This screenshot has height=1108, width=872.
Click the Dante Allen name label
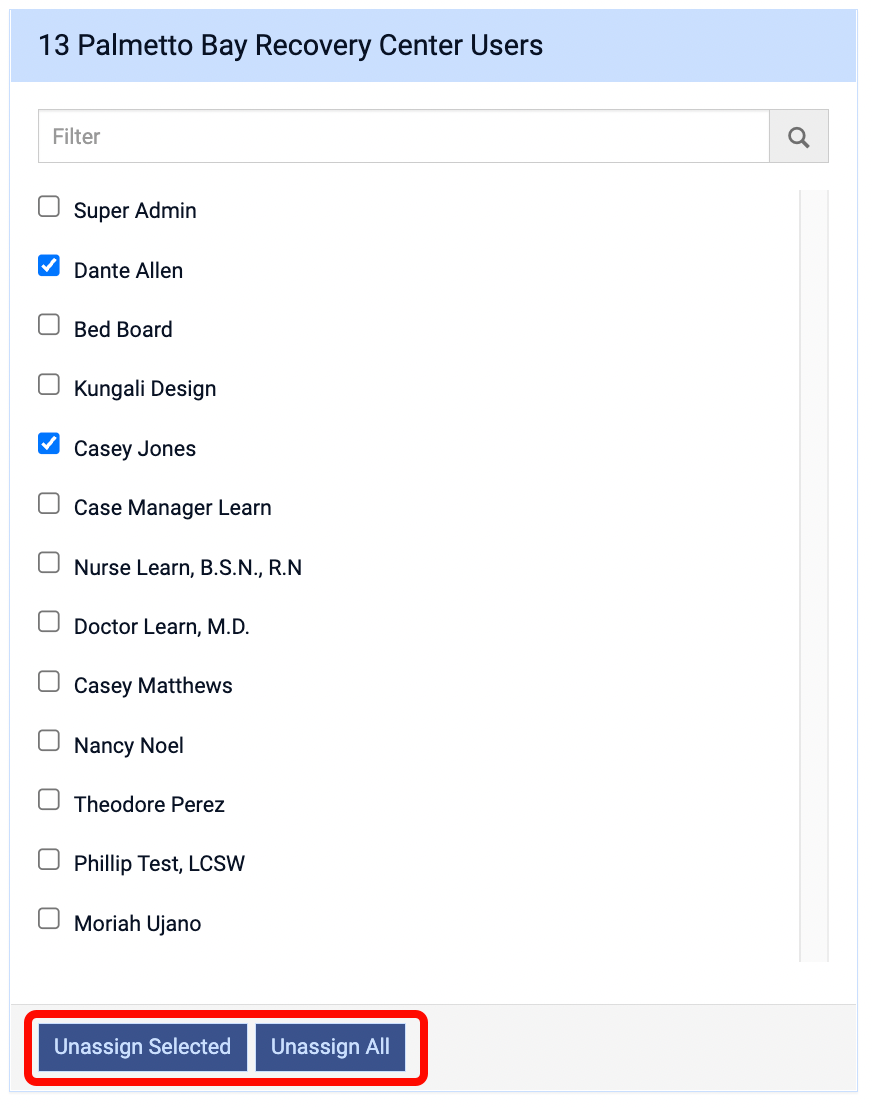[128, 271]
